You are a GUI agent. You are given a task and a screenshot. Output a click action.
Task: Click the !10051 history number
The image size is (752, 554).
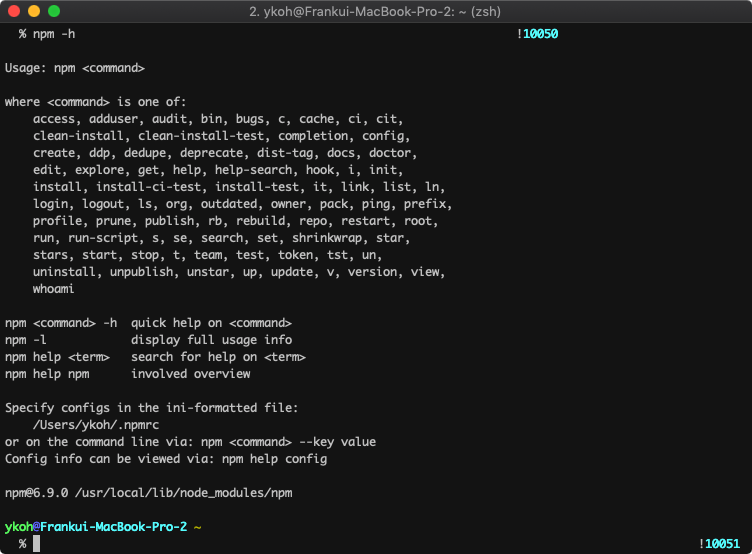[720, 543]
